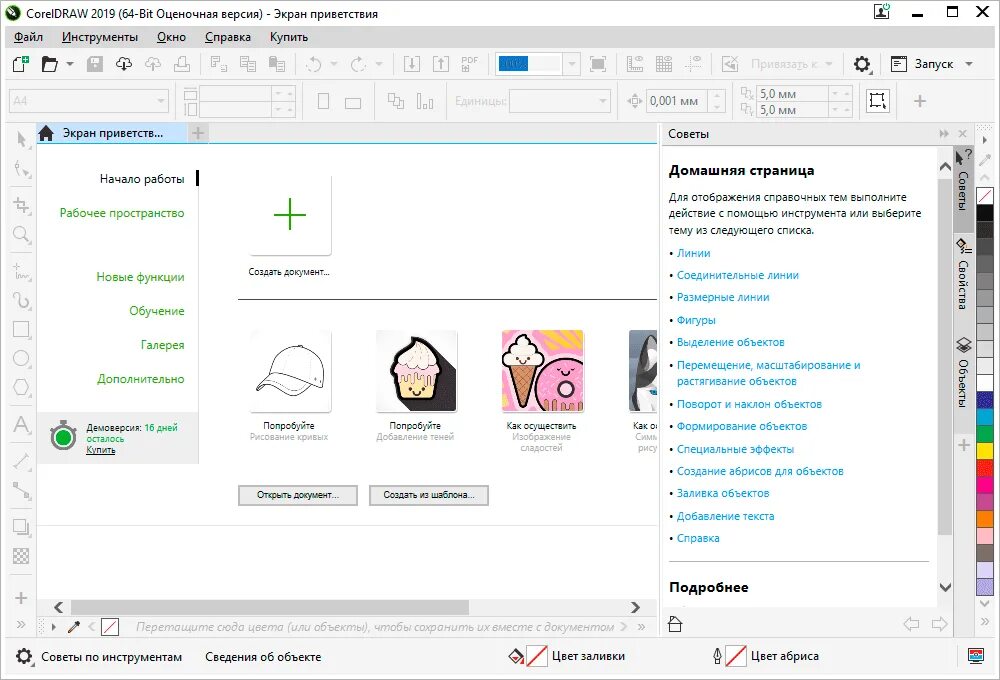Click the account sign-in icon in title bar
This screenshot has height=680, width=1000.
click(x=881, y=11)
